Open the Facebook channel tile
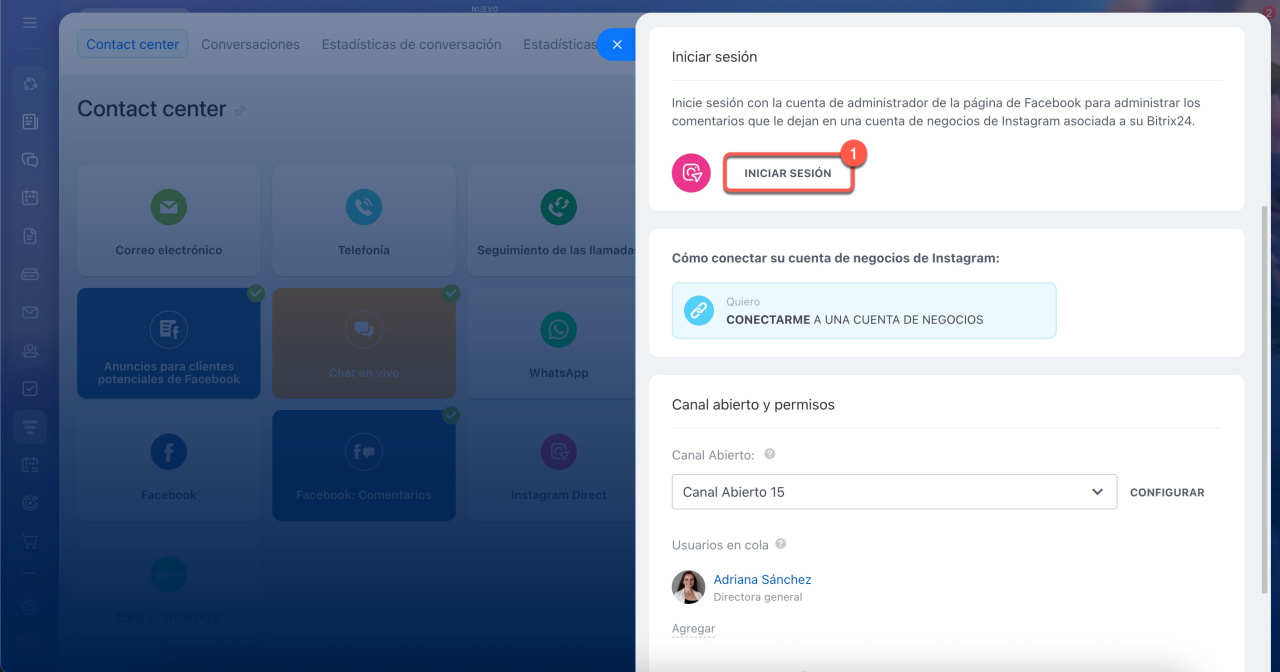Viewport: 1280px width, 672px height. (x=169, y=465)
